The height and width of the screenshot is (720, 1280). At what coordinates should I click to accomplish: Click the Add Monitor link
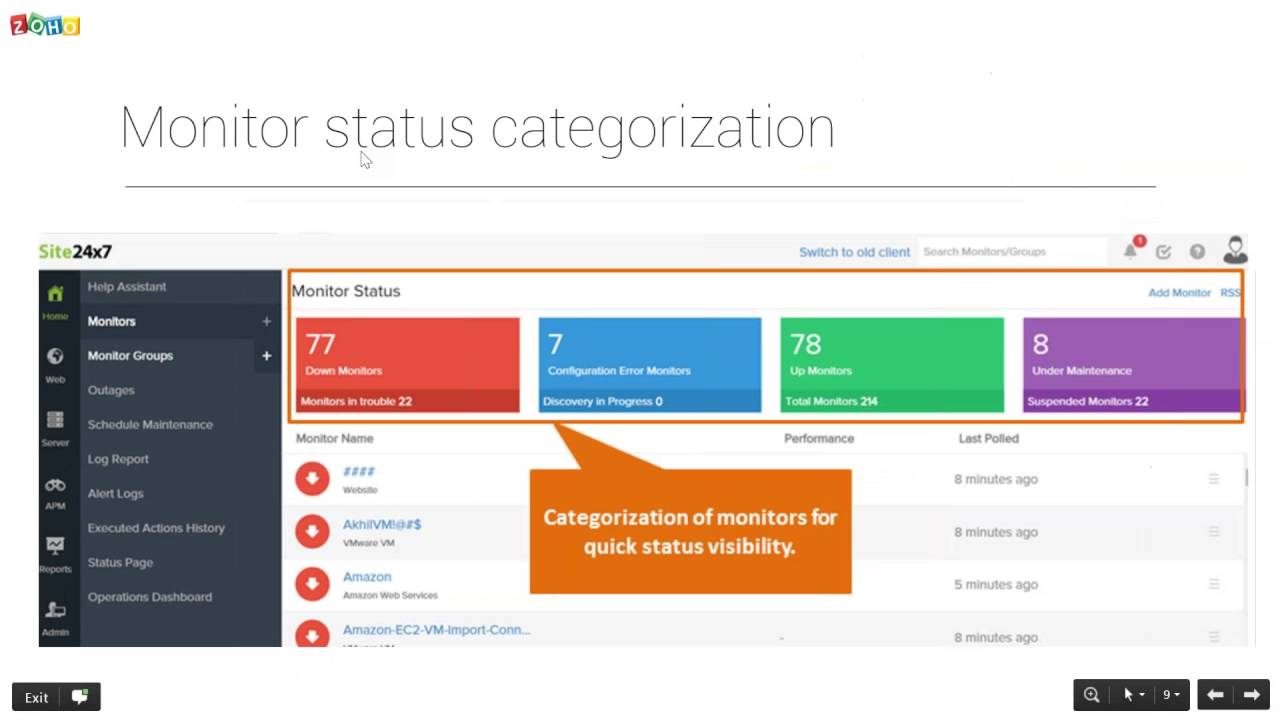(1180, 293)
